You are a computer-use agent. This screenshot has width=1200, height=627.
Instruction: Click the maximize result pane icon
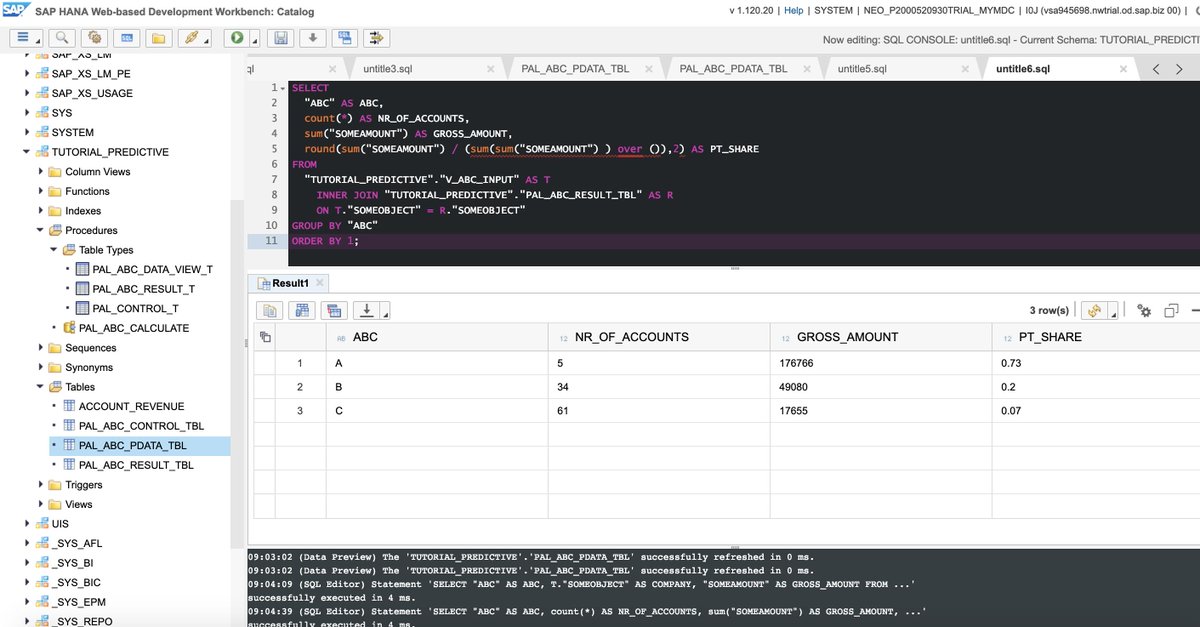tap(1172, 310)
